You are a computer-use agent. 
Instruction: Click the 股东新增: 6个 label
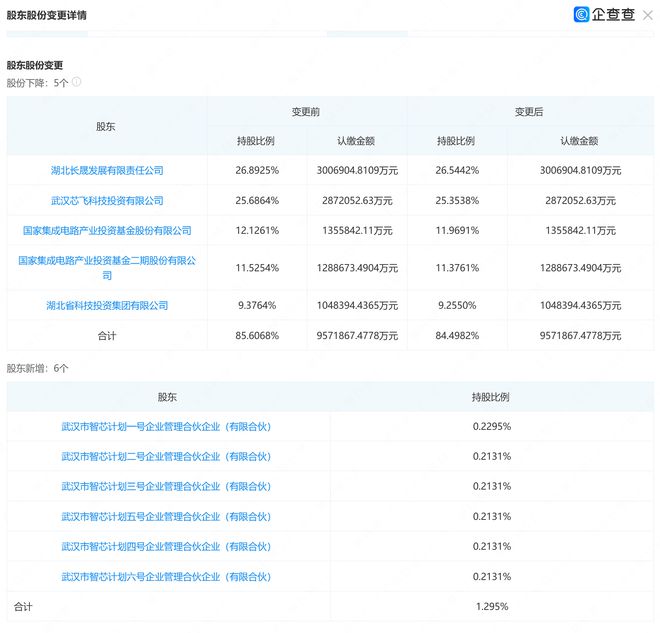tap(37, 369)
